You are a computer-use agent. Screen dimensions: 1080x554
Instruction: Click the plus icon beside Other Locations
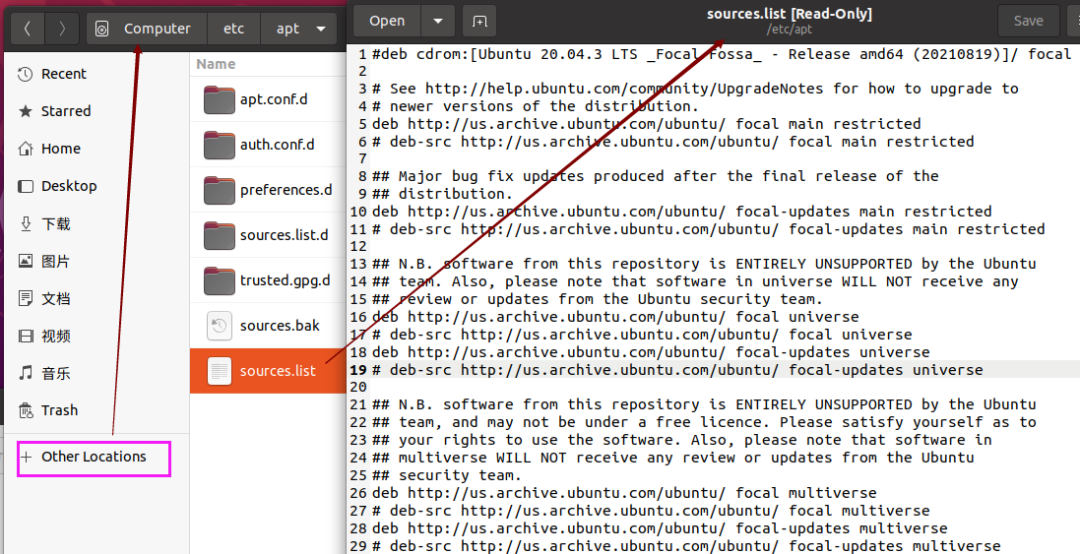pyautogui.click(x=26, y=457)
